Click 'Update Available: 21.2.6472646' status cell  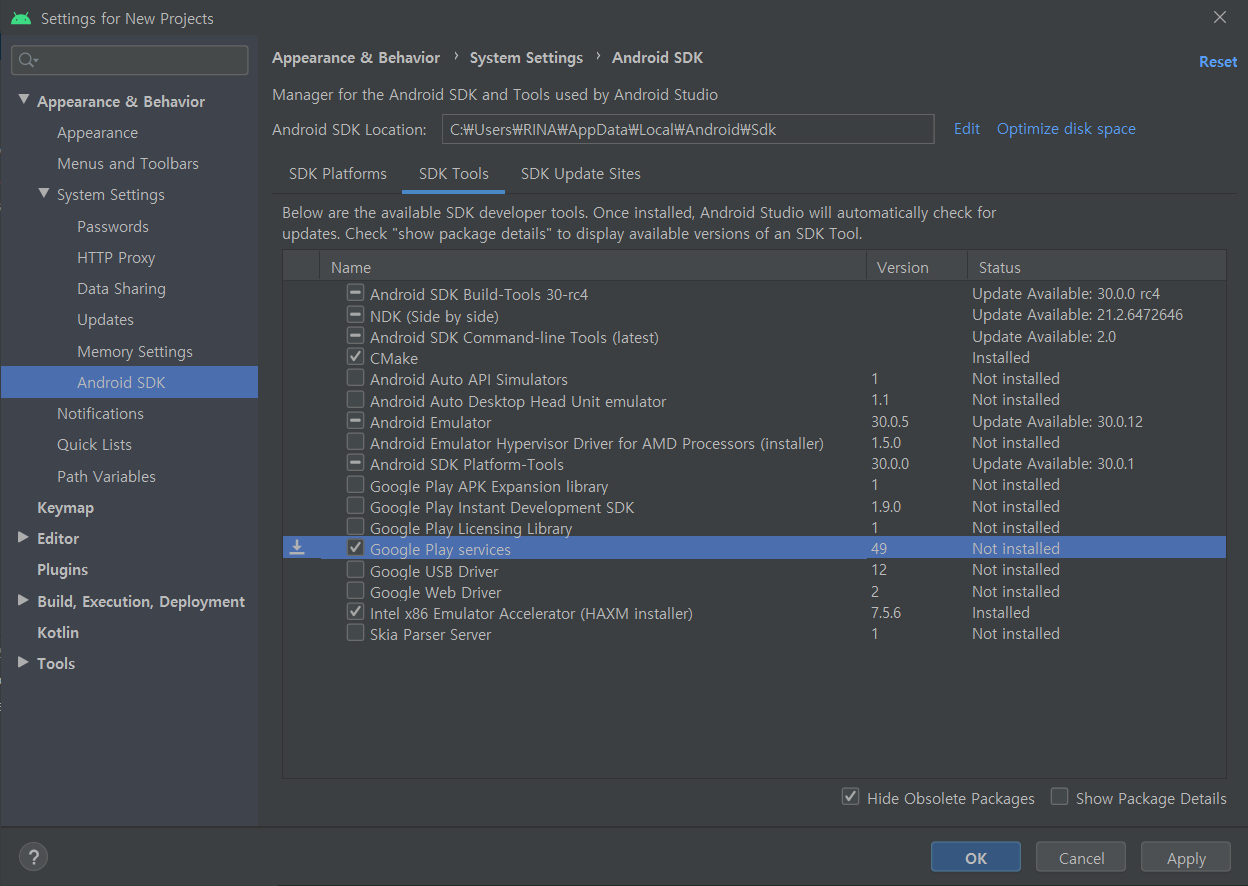[1077, 315]
